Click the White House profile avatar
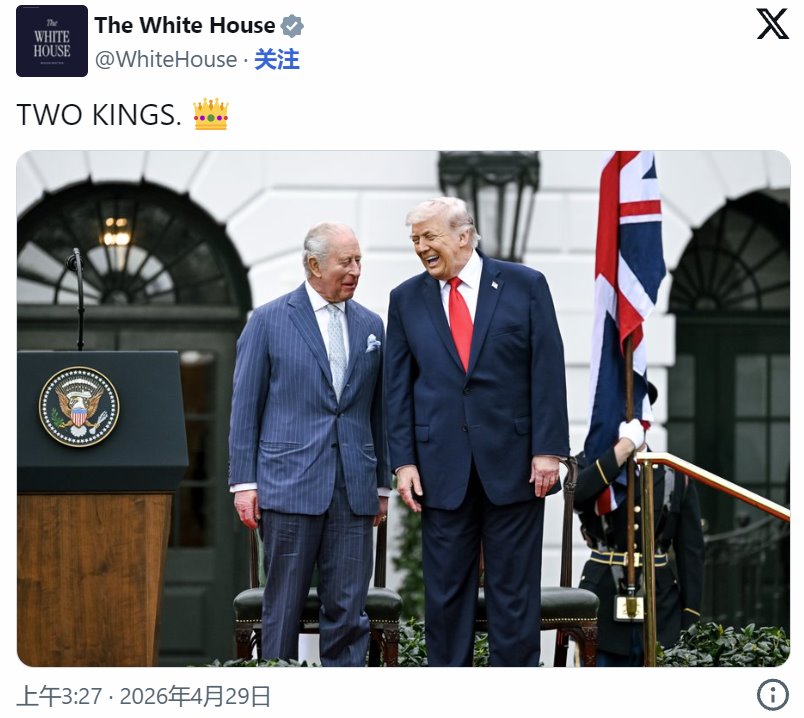The image size is (804, 718). 52,41
